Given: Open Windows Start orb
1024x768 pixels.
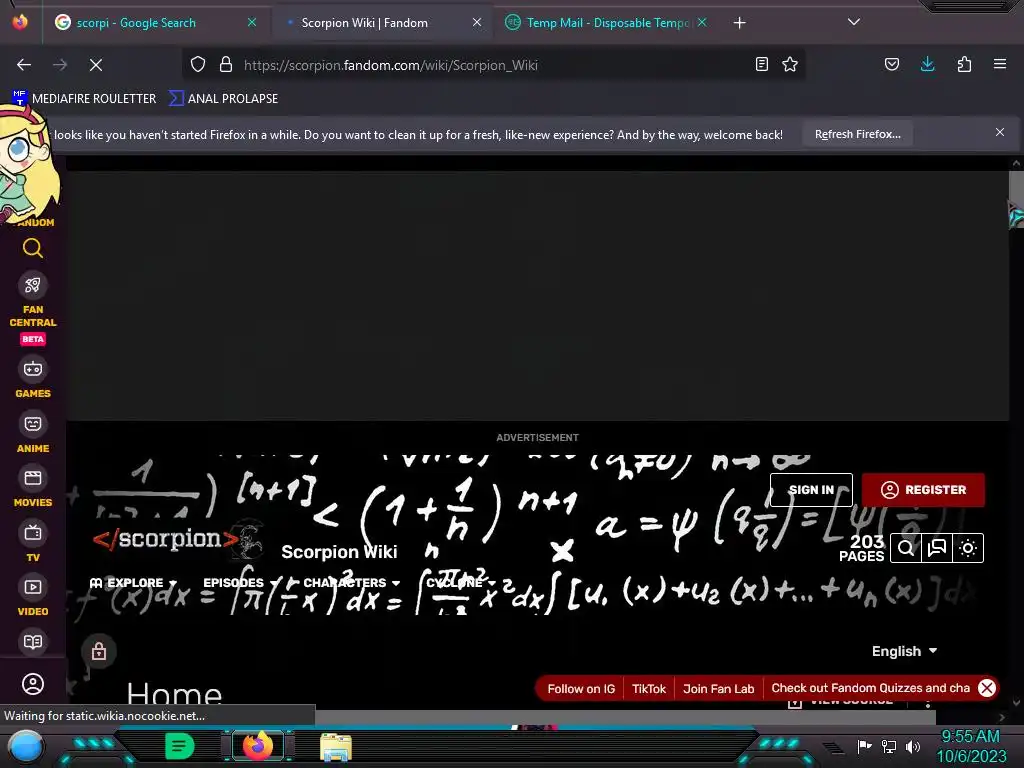Looking at the screenshot, I should [x=26, y=747].
